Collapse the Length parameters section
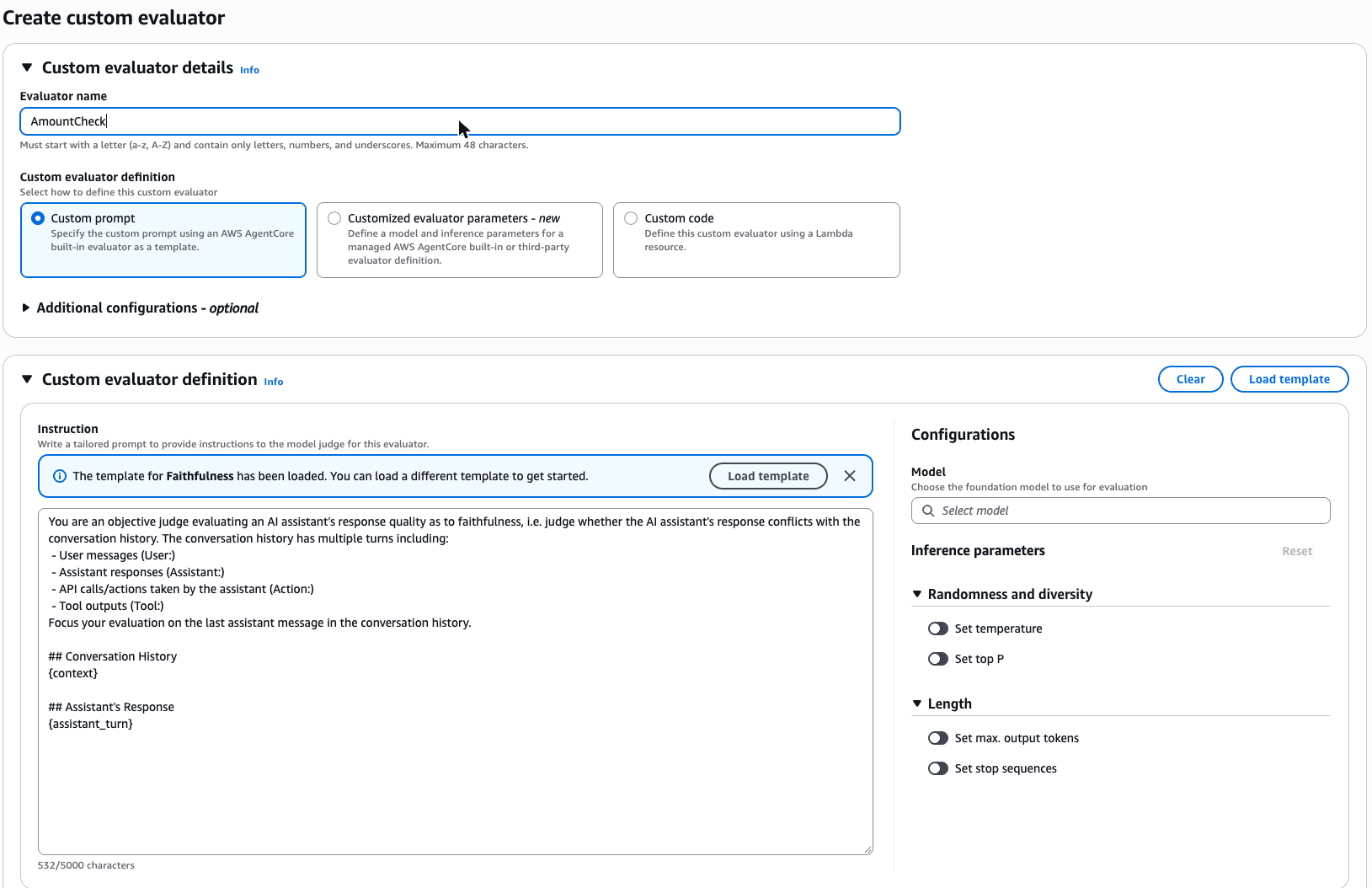 pyautogui.click(x=918, y=703)
